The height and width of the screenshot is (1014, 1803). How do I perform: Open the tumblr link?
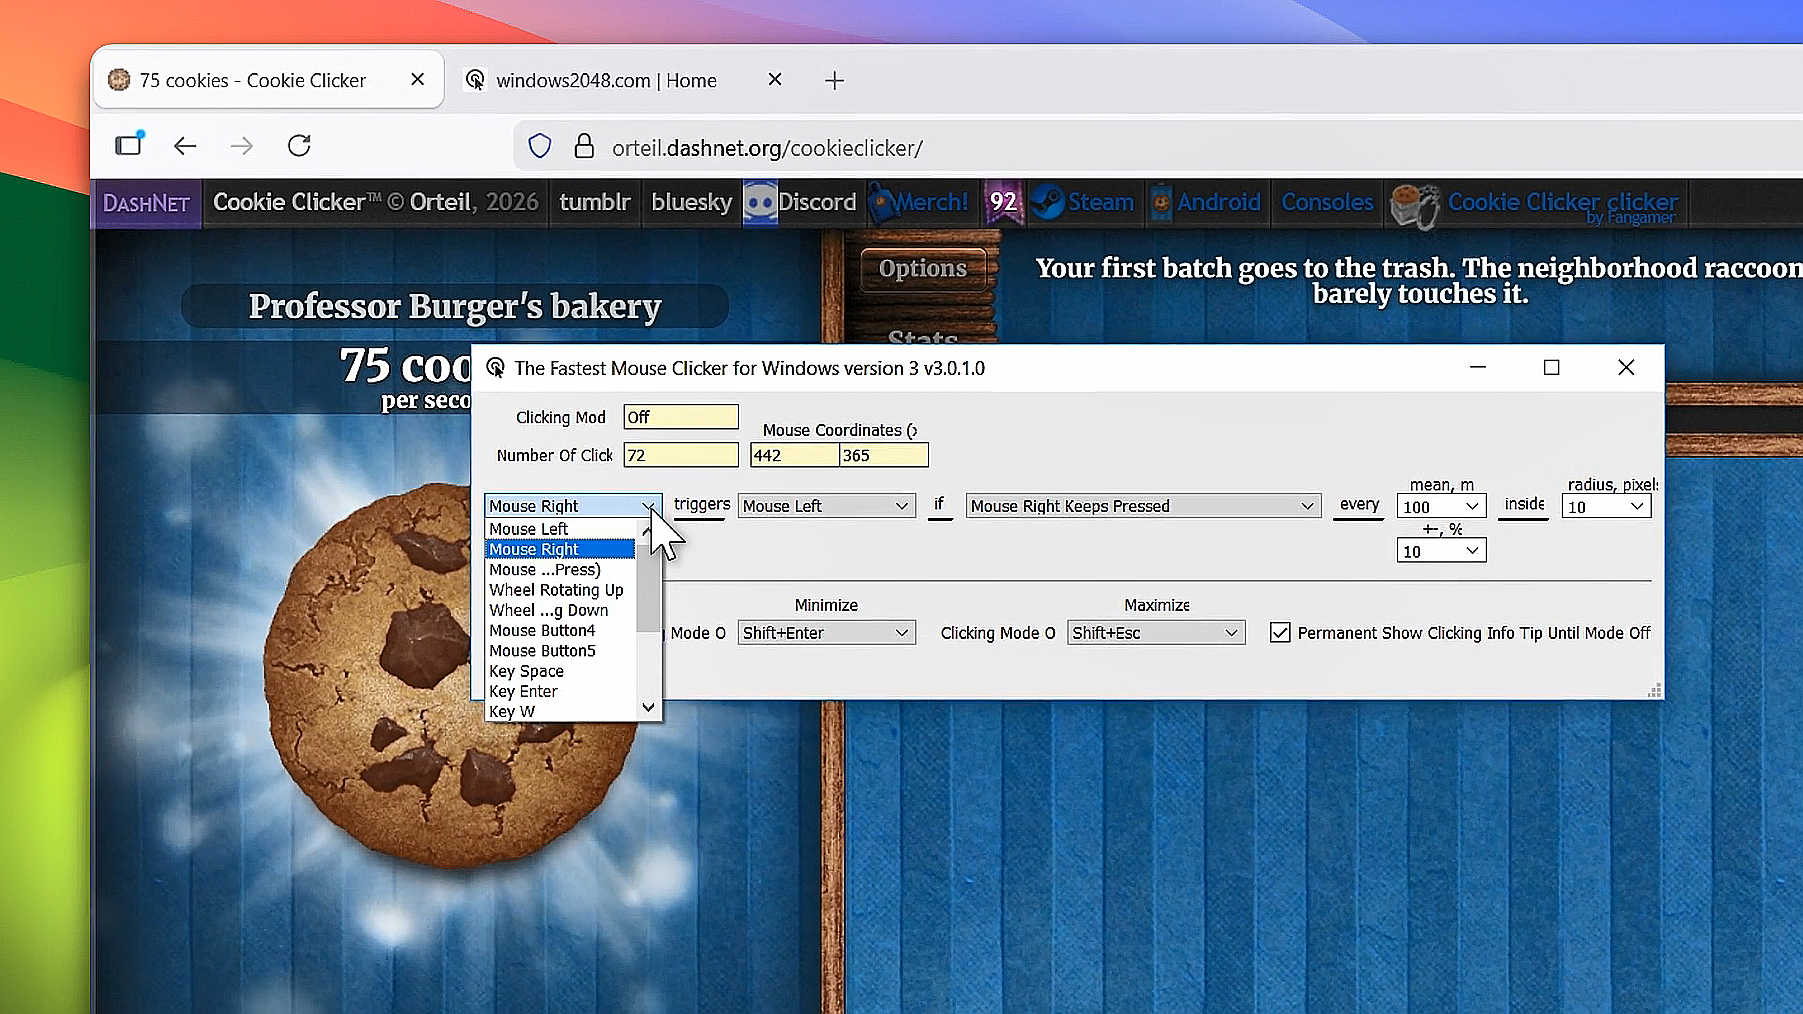tap(594, 202)
